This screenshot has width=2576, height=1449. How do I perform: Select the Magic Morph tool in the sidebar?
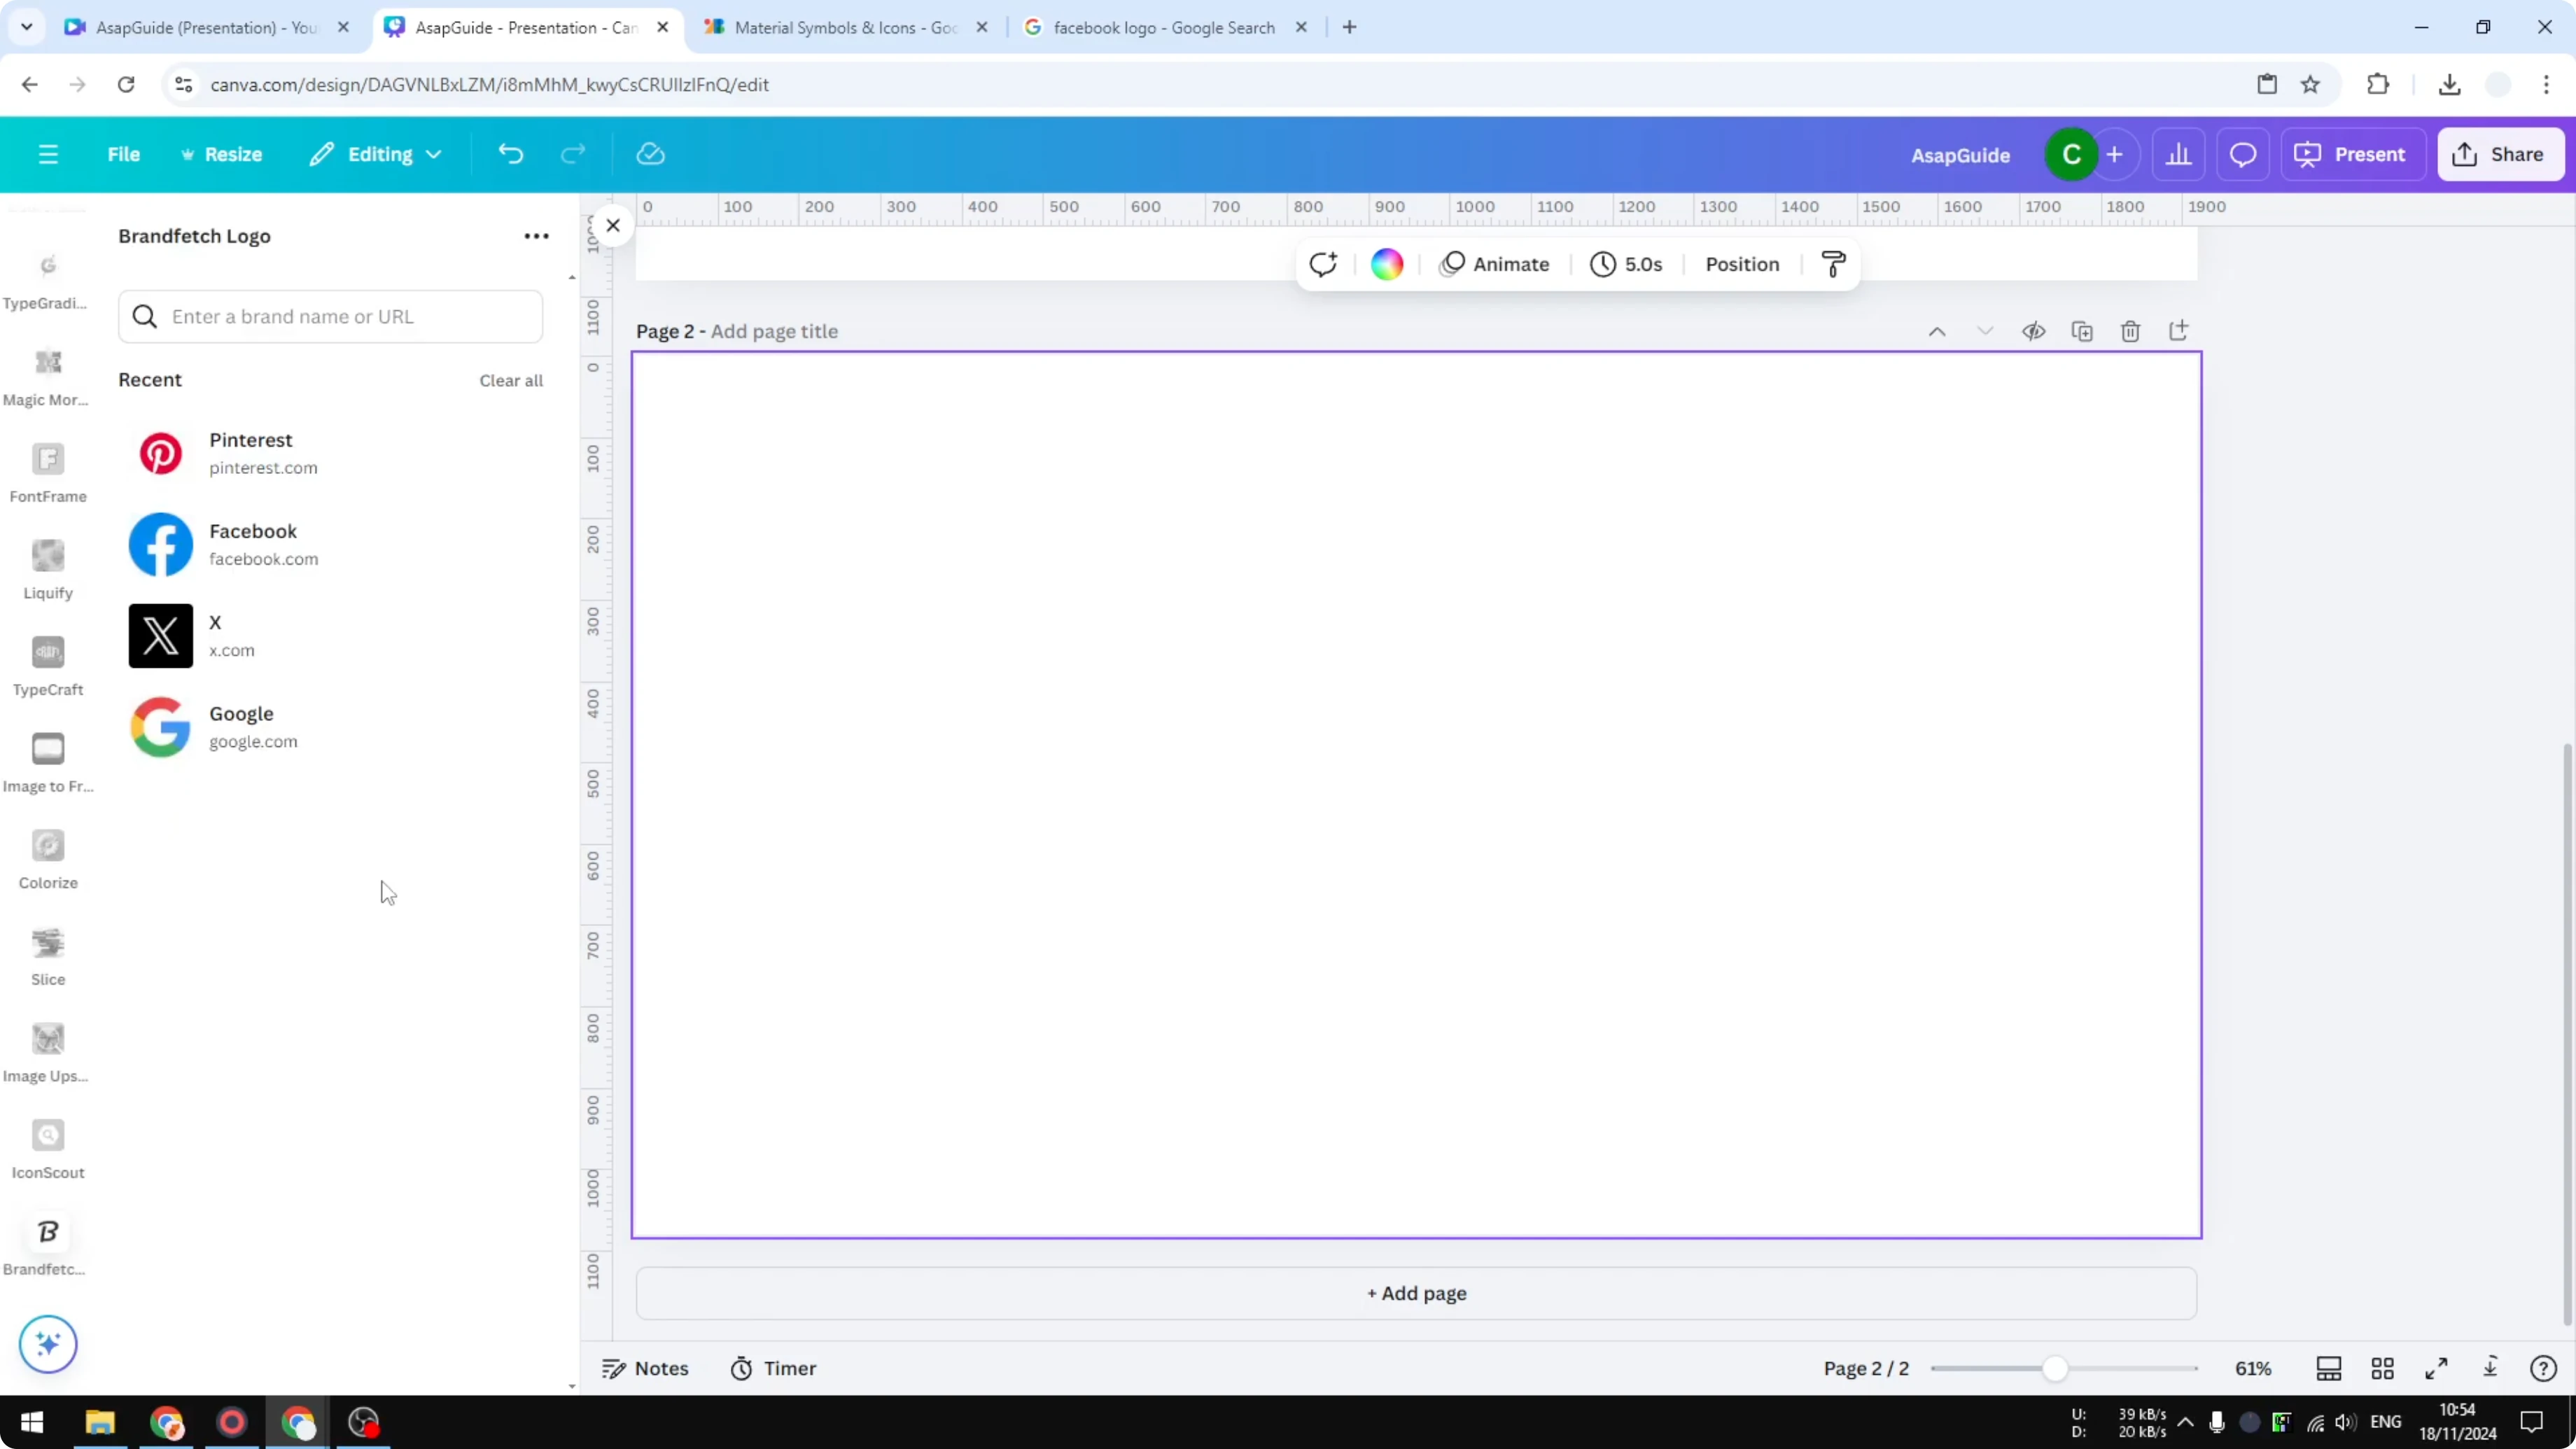tap(47, 375)
